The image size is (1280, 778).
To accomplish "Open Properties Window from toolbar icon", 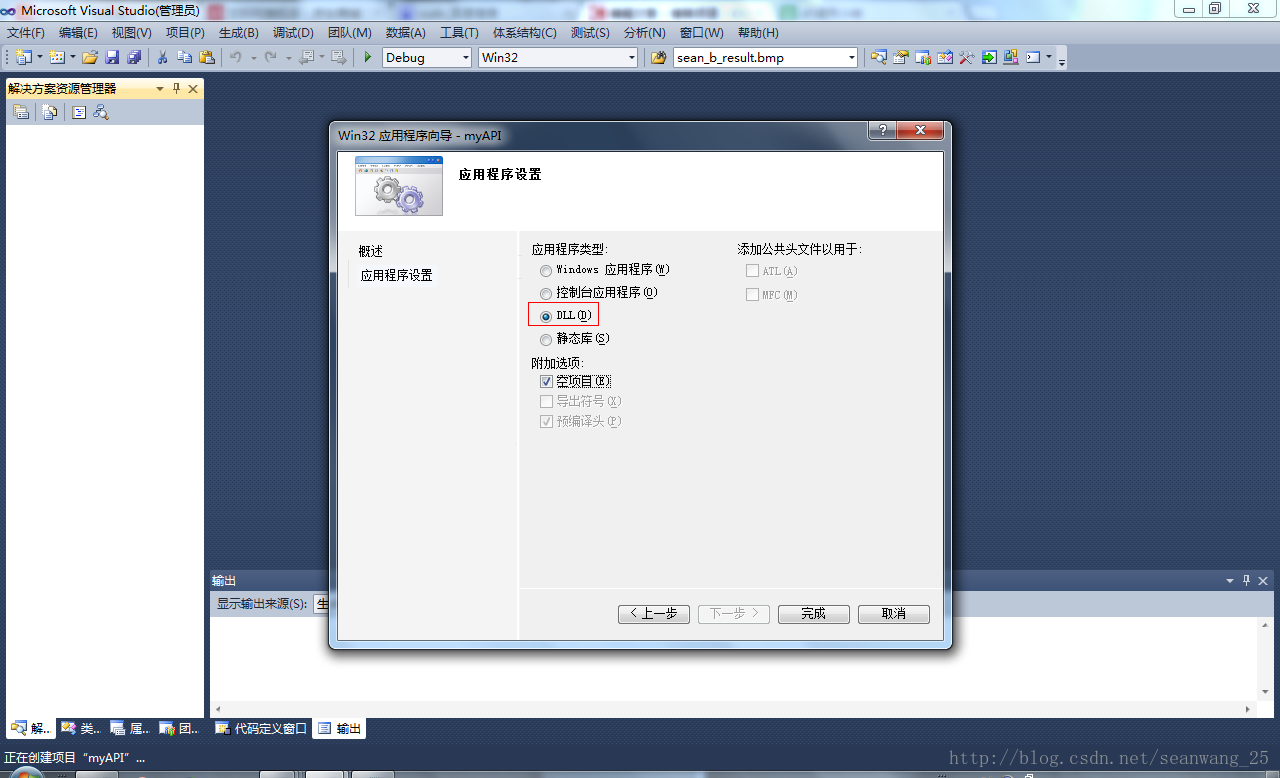I will (901, 57).
